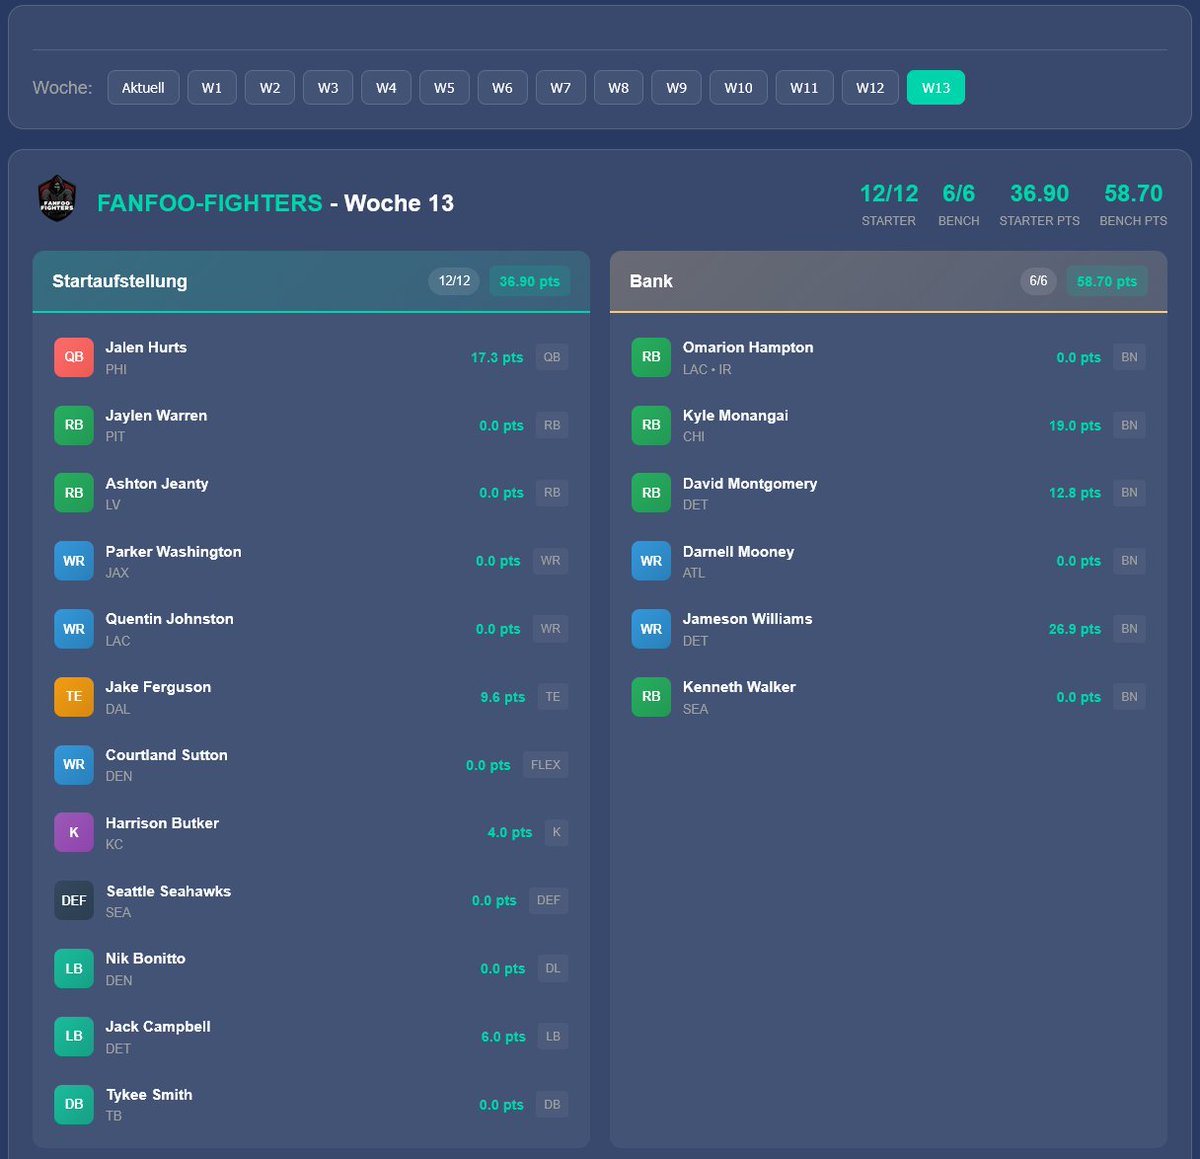Click player name David Montgomery
1200x1159 pixels.
pyautogui.click(x=750, y=484)
